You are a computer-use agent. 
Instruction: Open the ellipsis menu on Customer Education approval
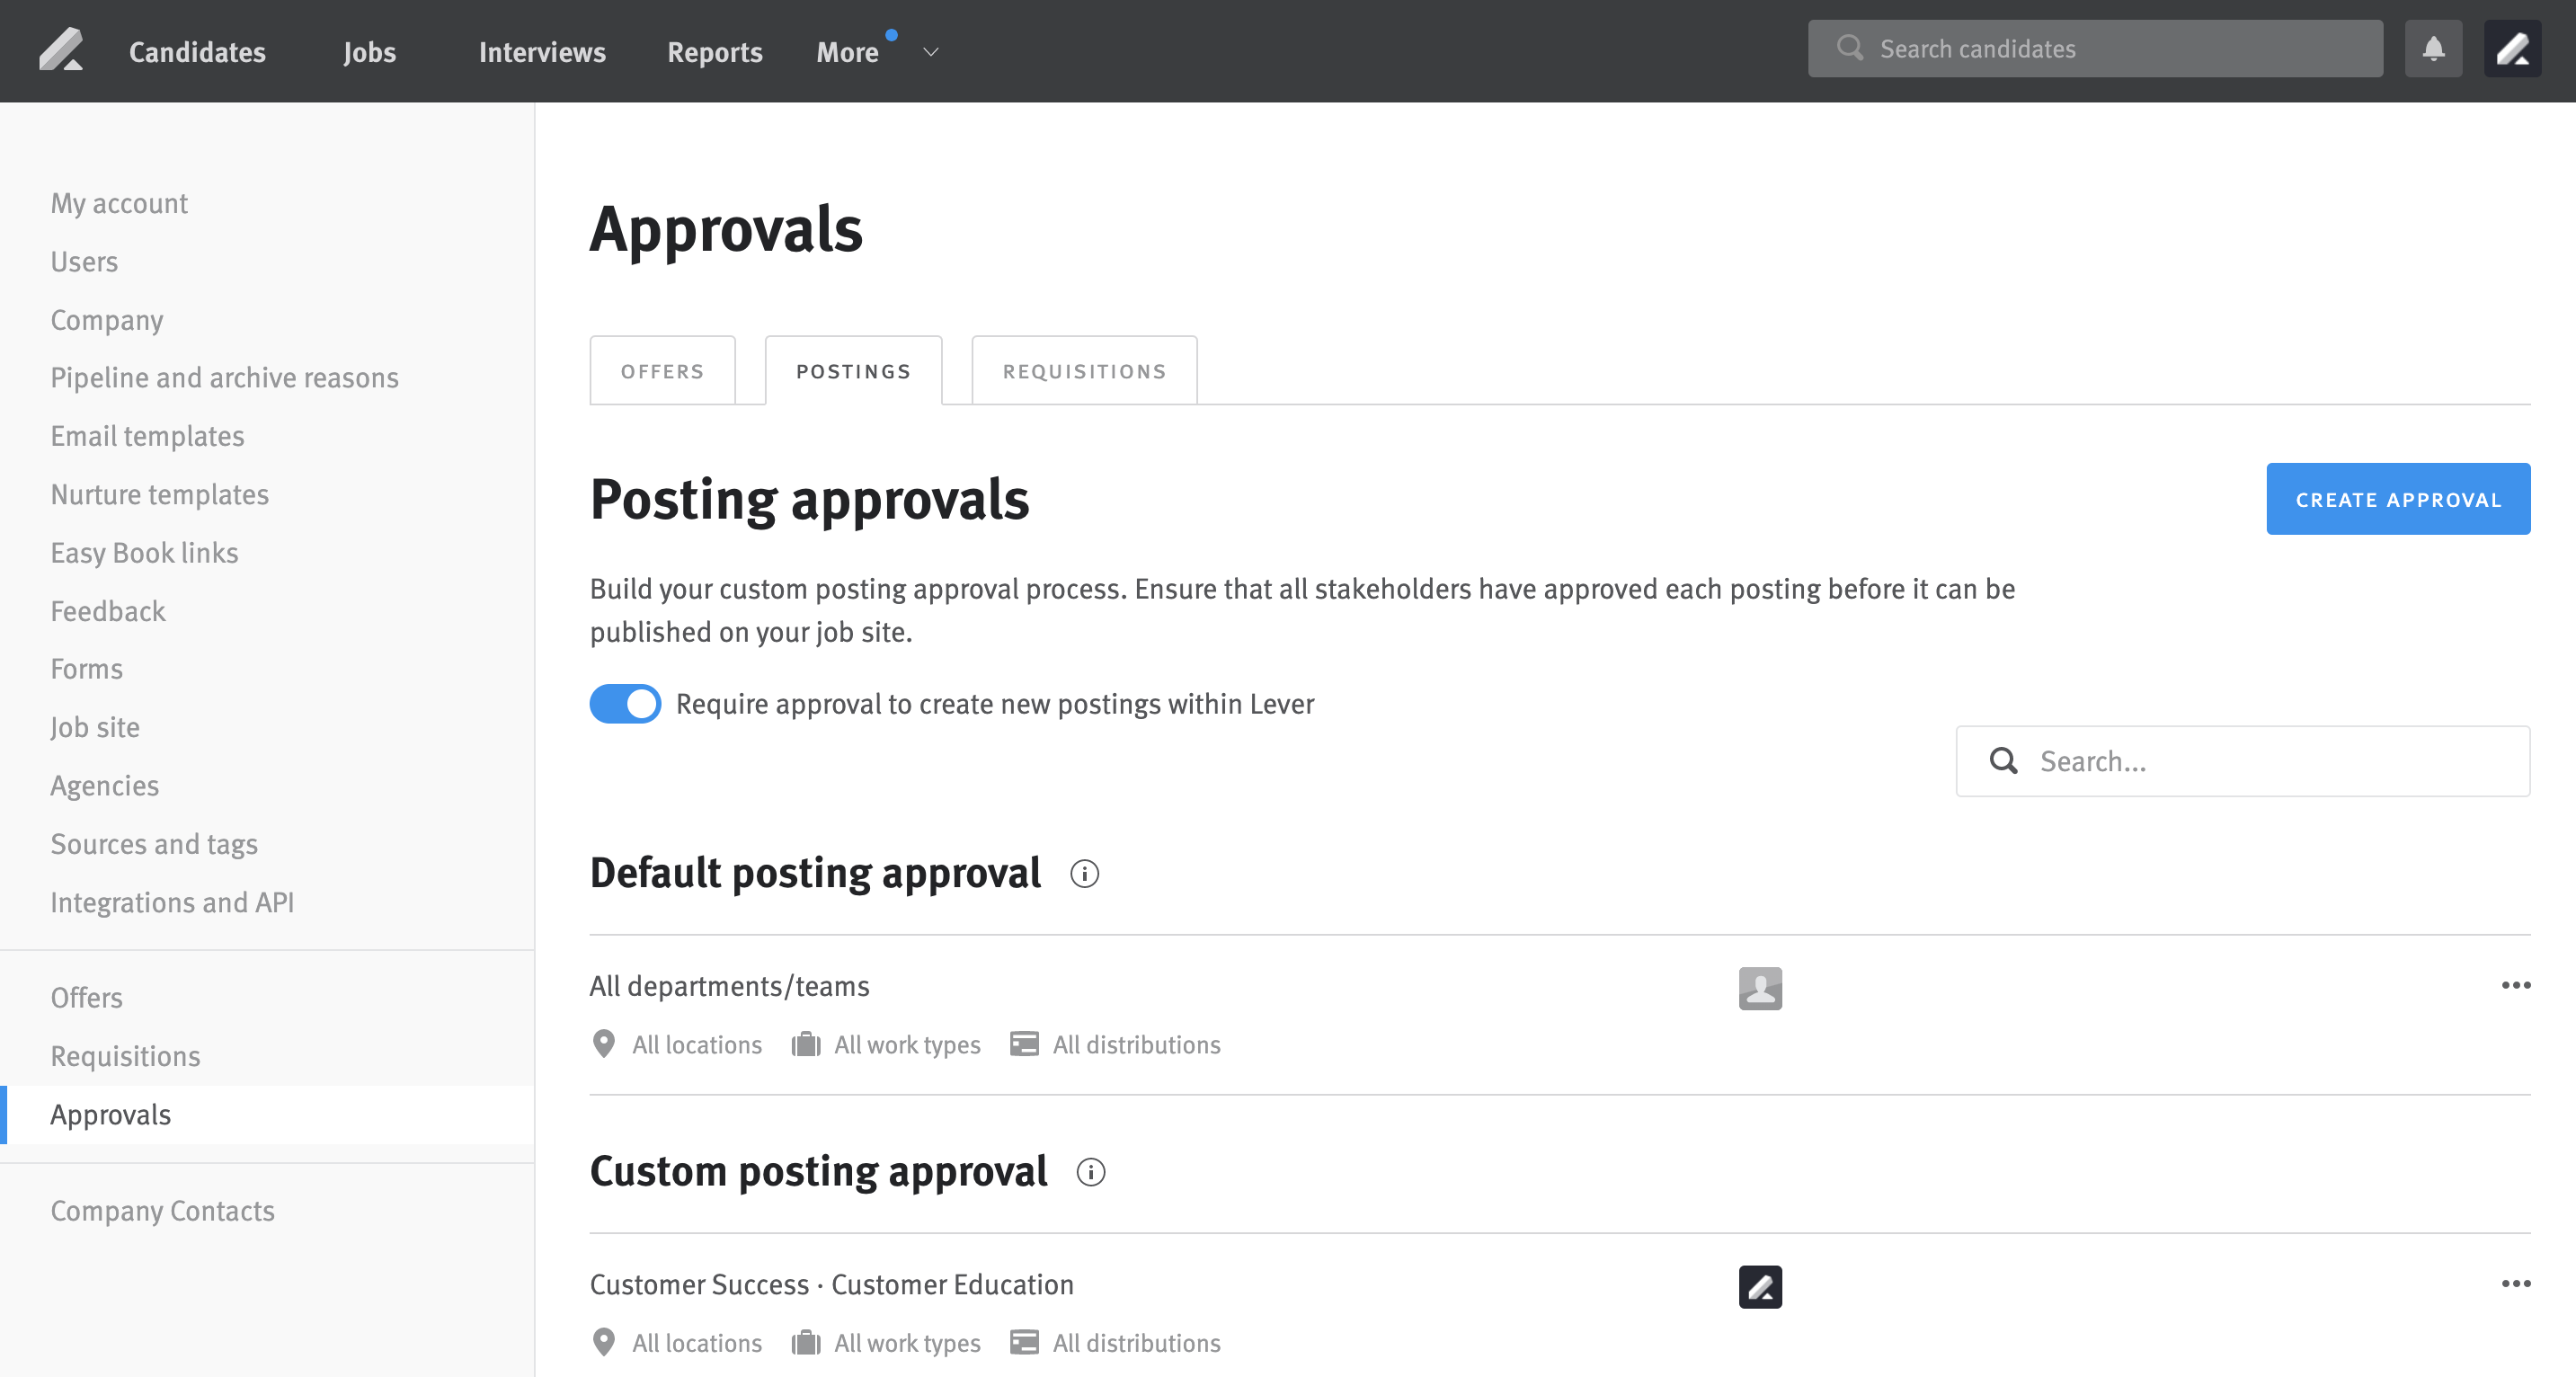point(2516,1284)
